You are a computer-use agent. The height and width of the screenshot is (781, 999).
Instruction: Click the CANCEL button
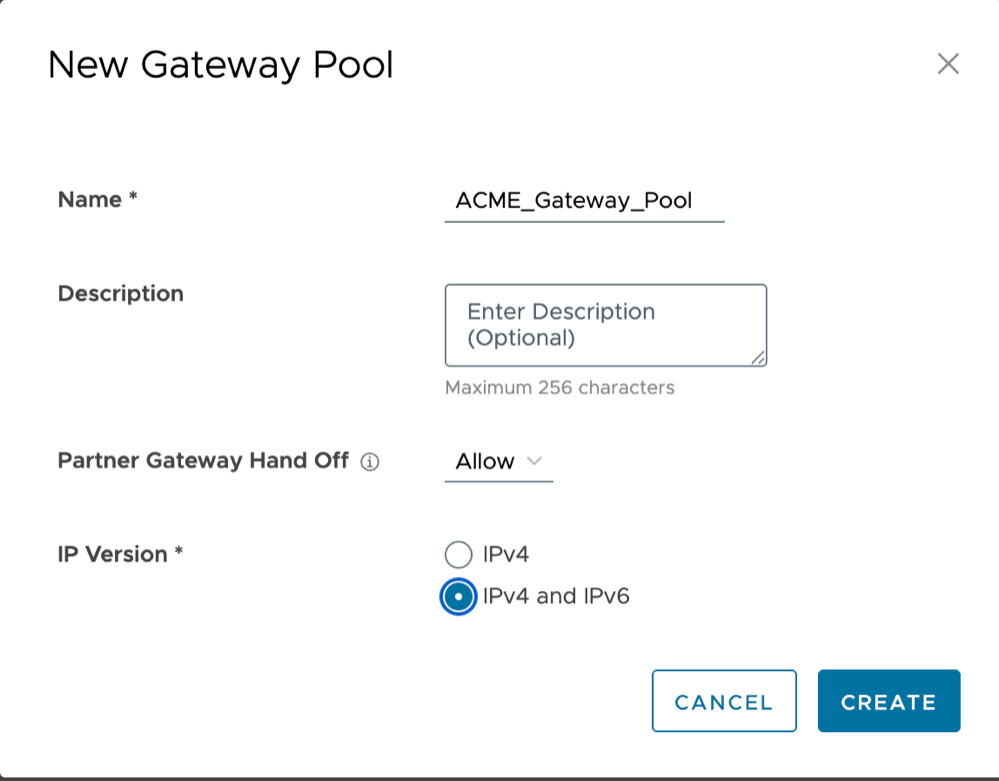(724, 701)
